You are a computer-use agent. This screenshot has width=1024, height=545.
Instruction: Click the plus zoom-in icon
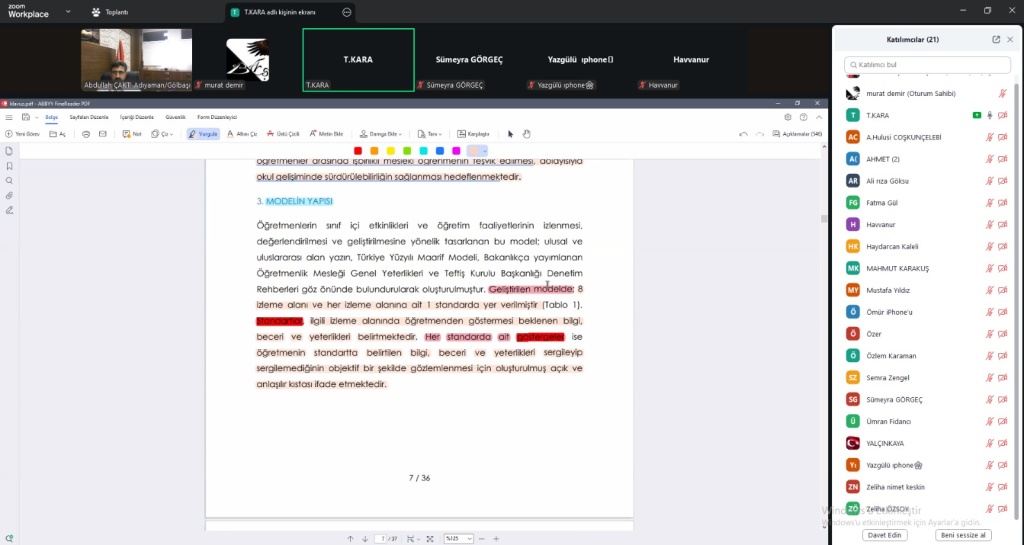[x=496, y=539]
